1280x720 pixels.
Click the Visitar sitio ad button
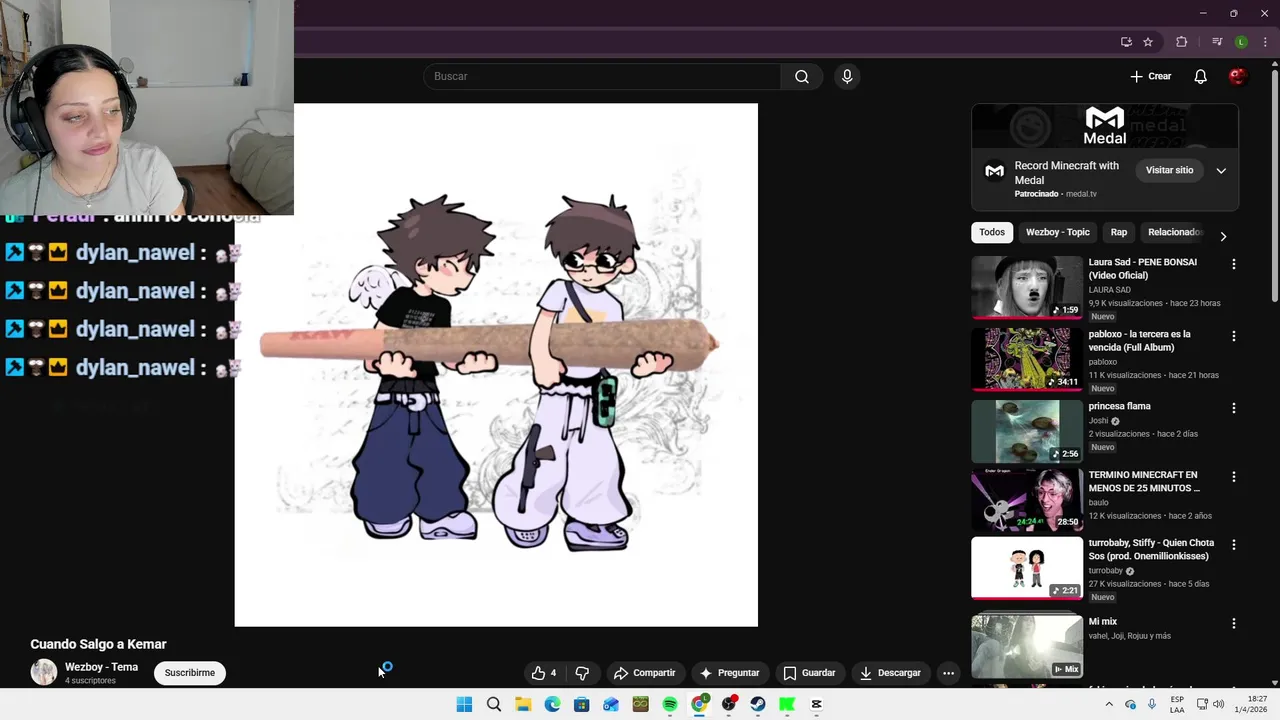[x=1169, y=170]
